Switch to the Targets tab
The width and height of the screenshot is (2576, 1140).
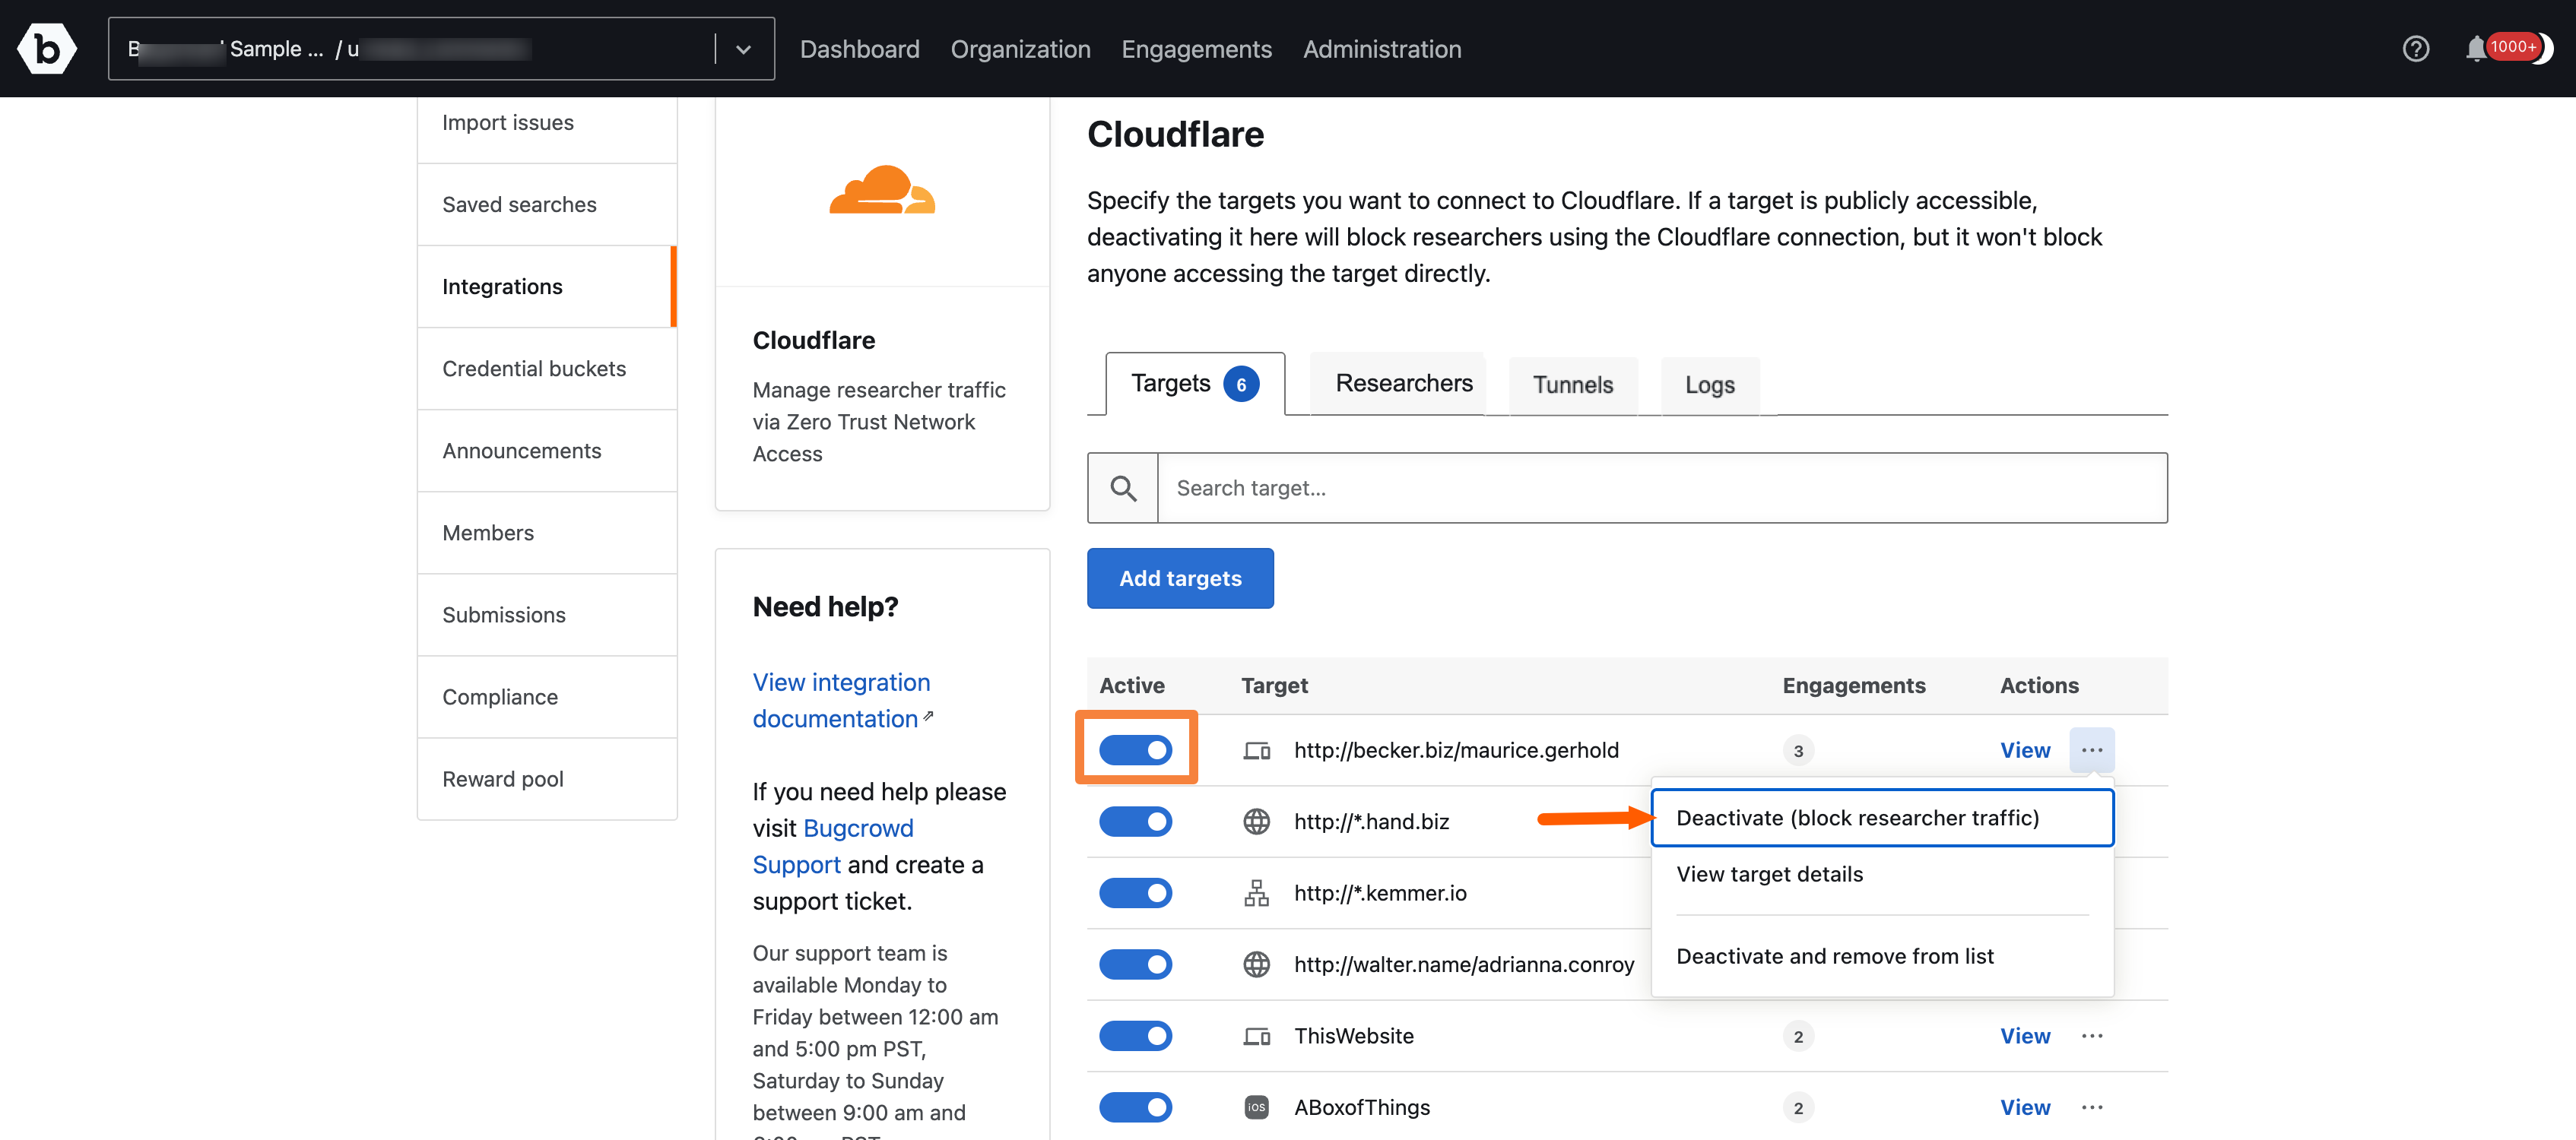(x=1195, y=384)
